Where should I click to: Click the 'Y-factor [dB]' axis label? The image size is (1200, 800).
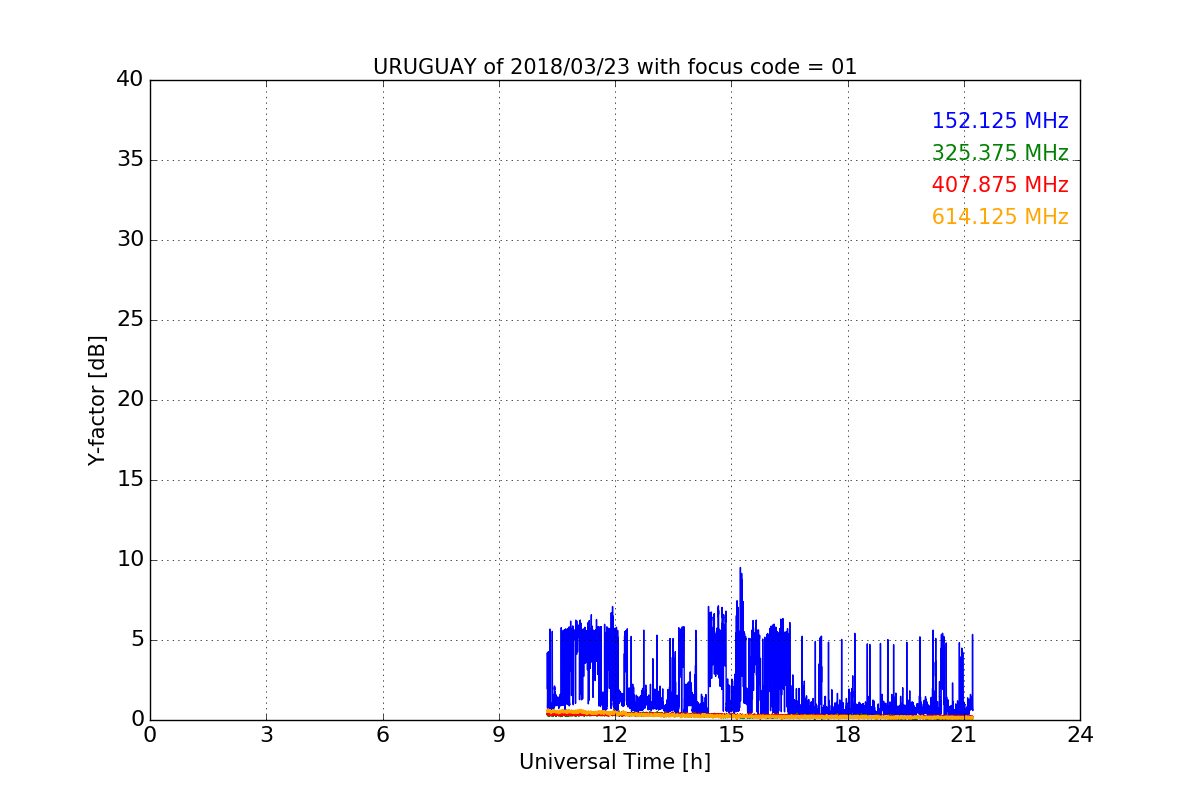[x=97, y=400]
